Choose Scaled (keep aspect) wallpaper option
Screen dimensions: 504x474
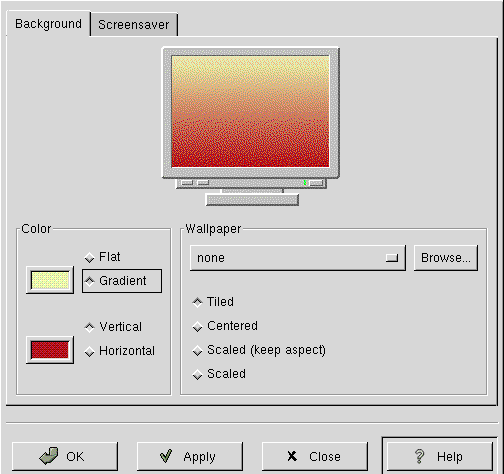pos(259,350)
